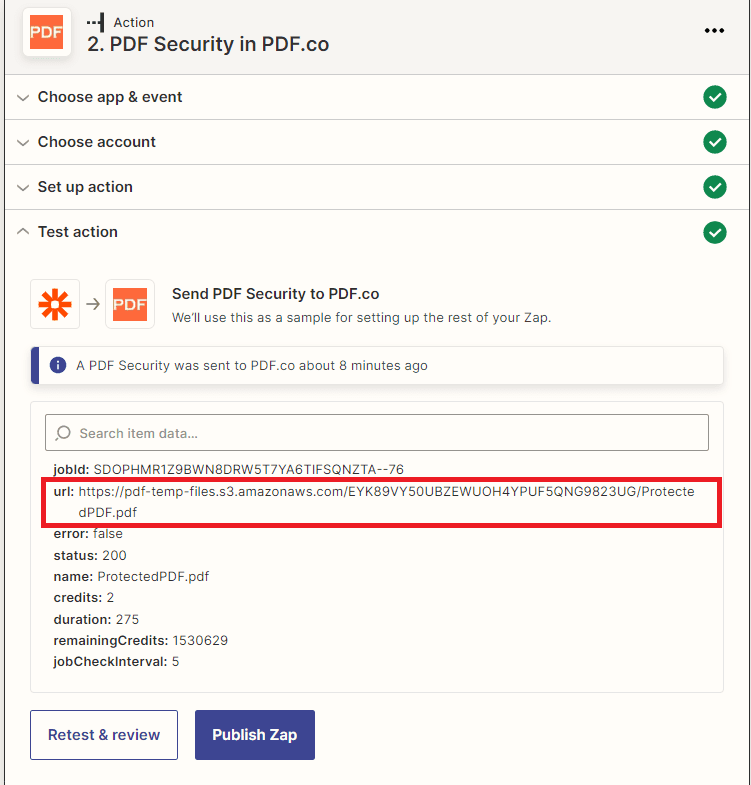This screenshot has height=785, width=751.
Task: Click the PDF.co icon beside the arrow
Action: 130,304
